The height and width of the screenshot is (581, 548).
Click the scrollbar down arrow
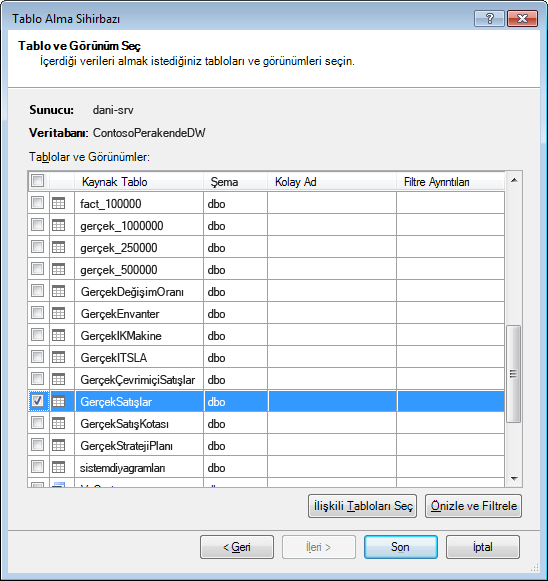514,479
